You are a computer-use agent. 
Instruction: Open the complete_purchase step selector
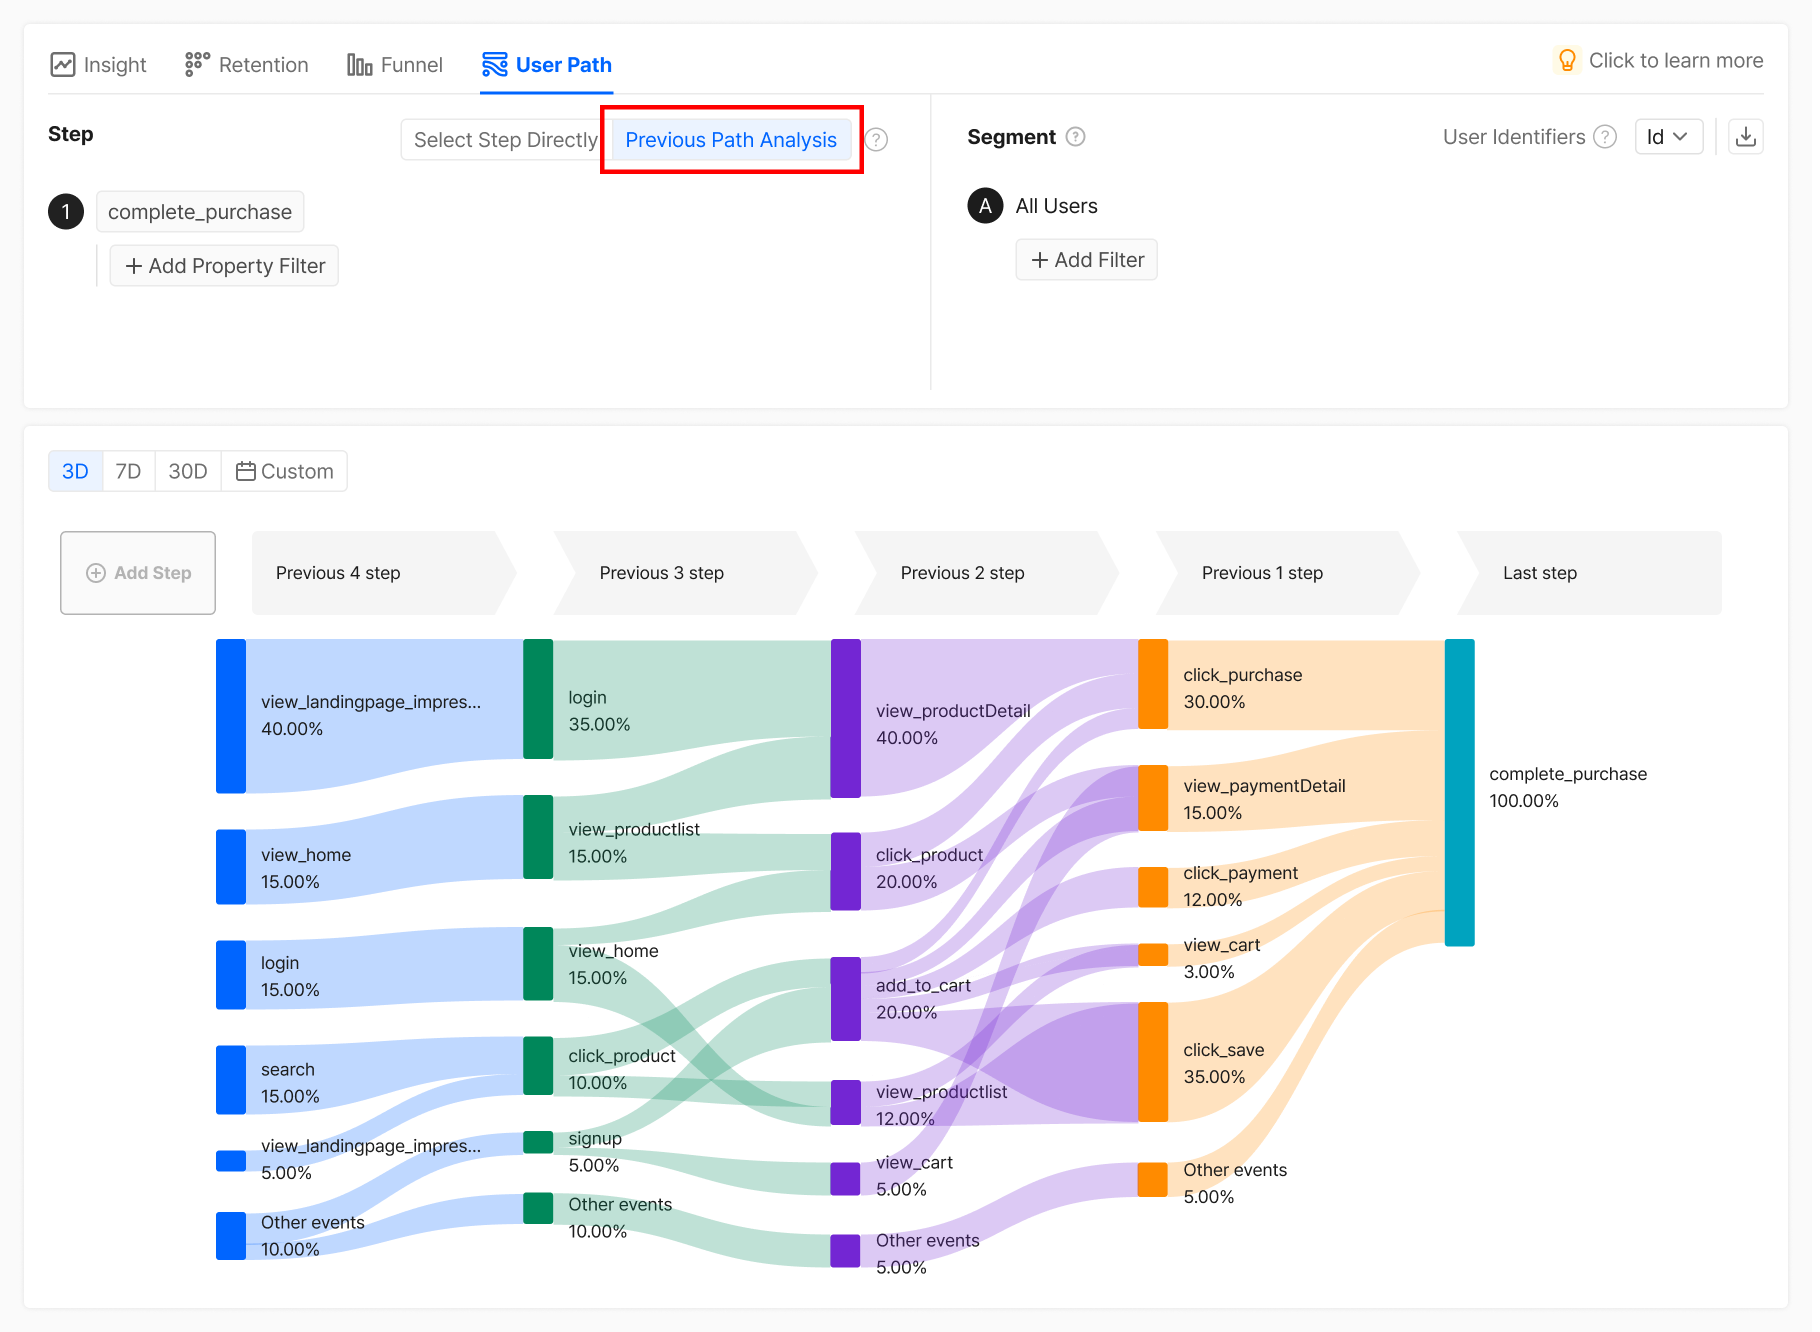coord(200,212)
